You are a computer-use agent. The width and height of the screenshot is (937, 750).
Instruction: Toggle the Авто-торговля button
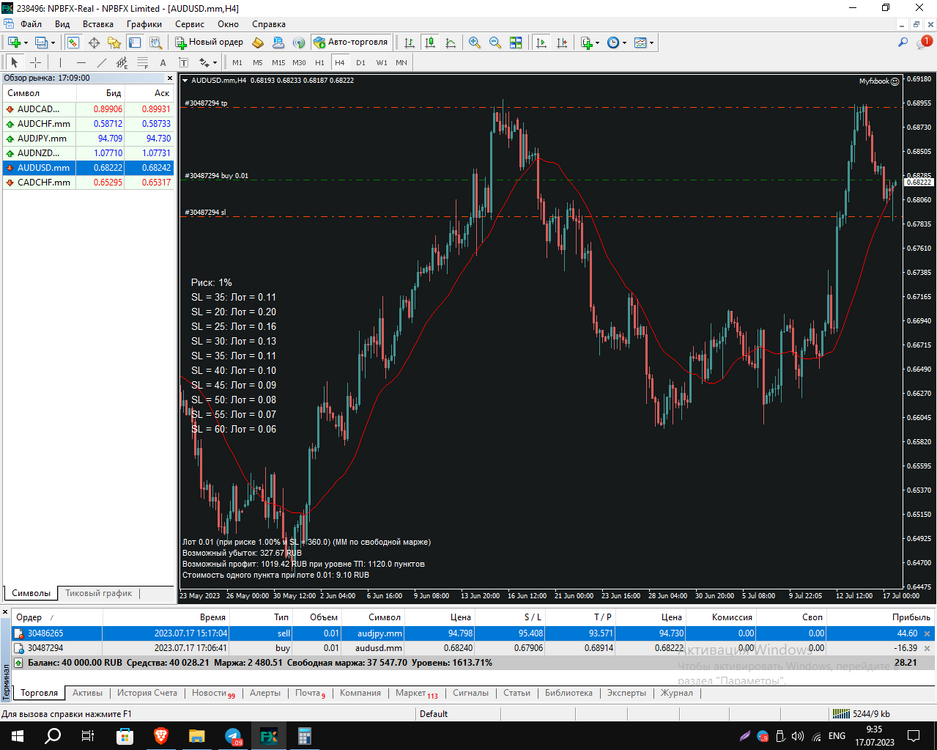pos(351,42)
